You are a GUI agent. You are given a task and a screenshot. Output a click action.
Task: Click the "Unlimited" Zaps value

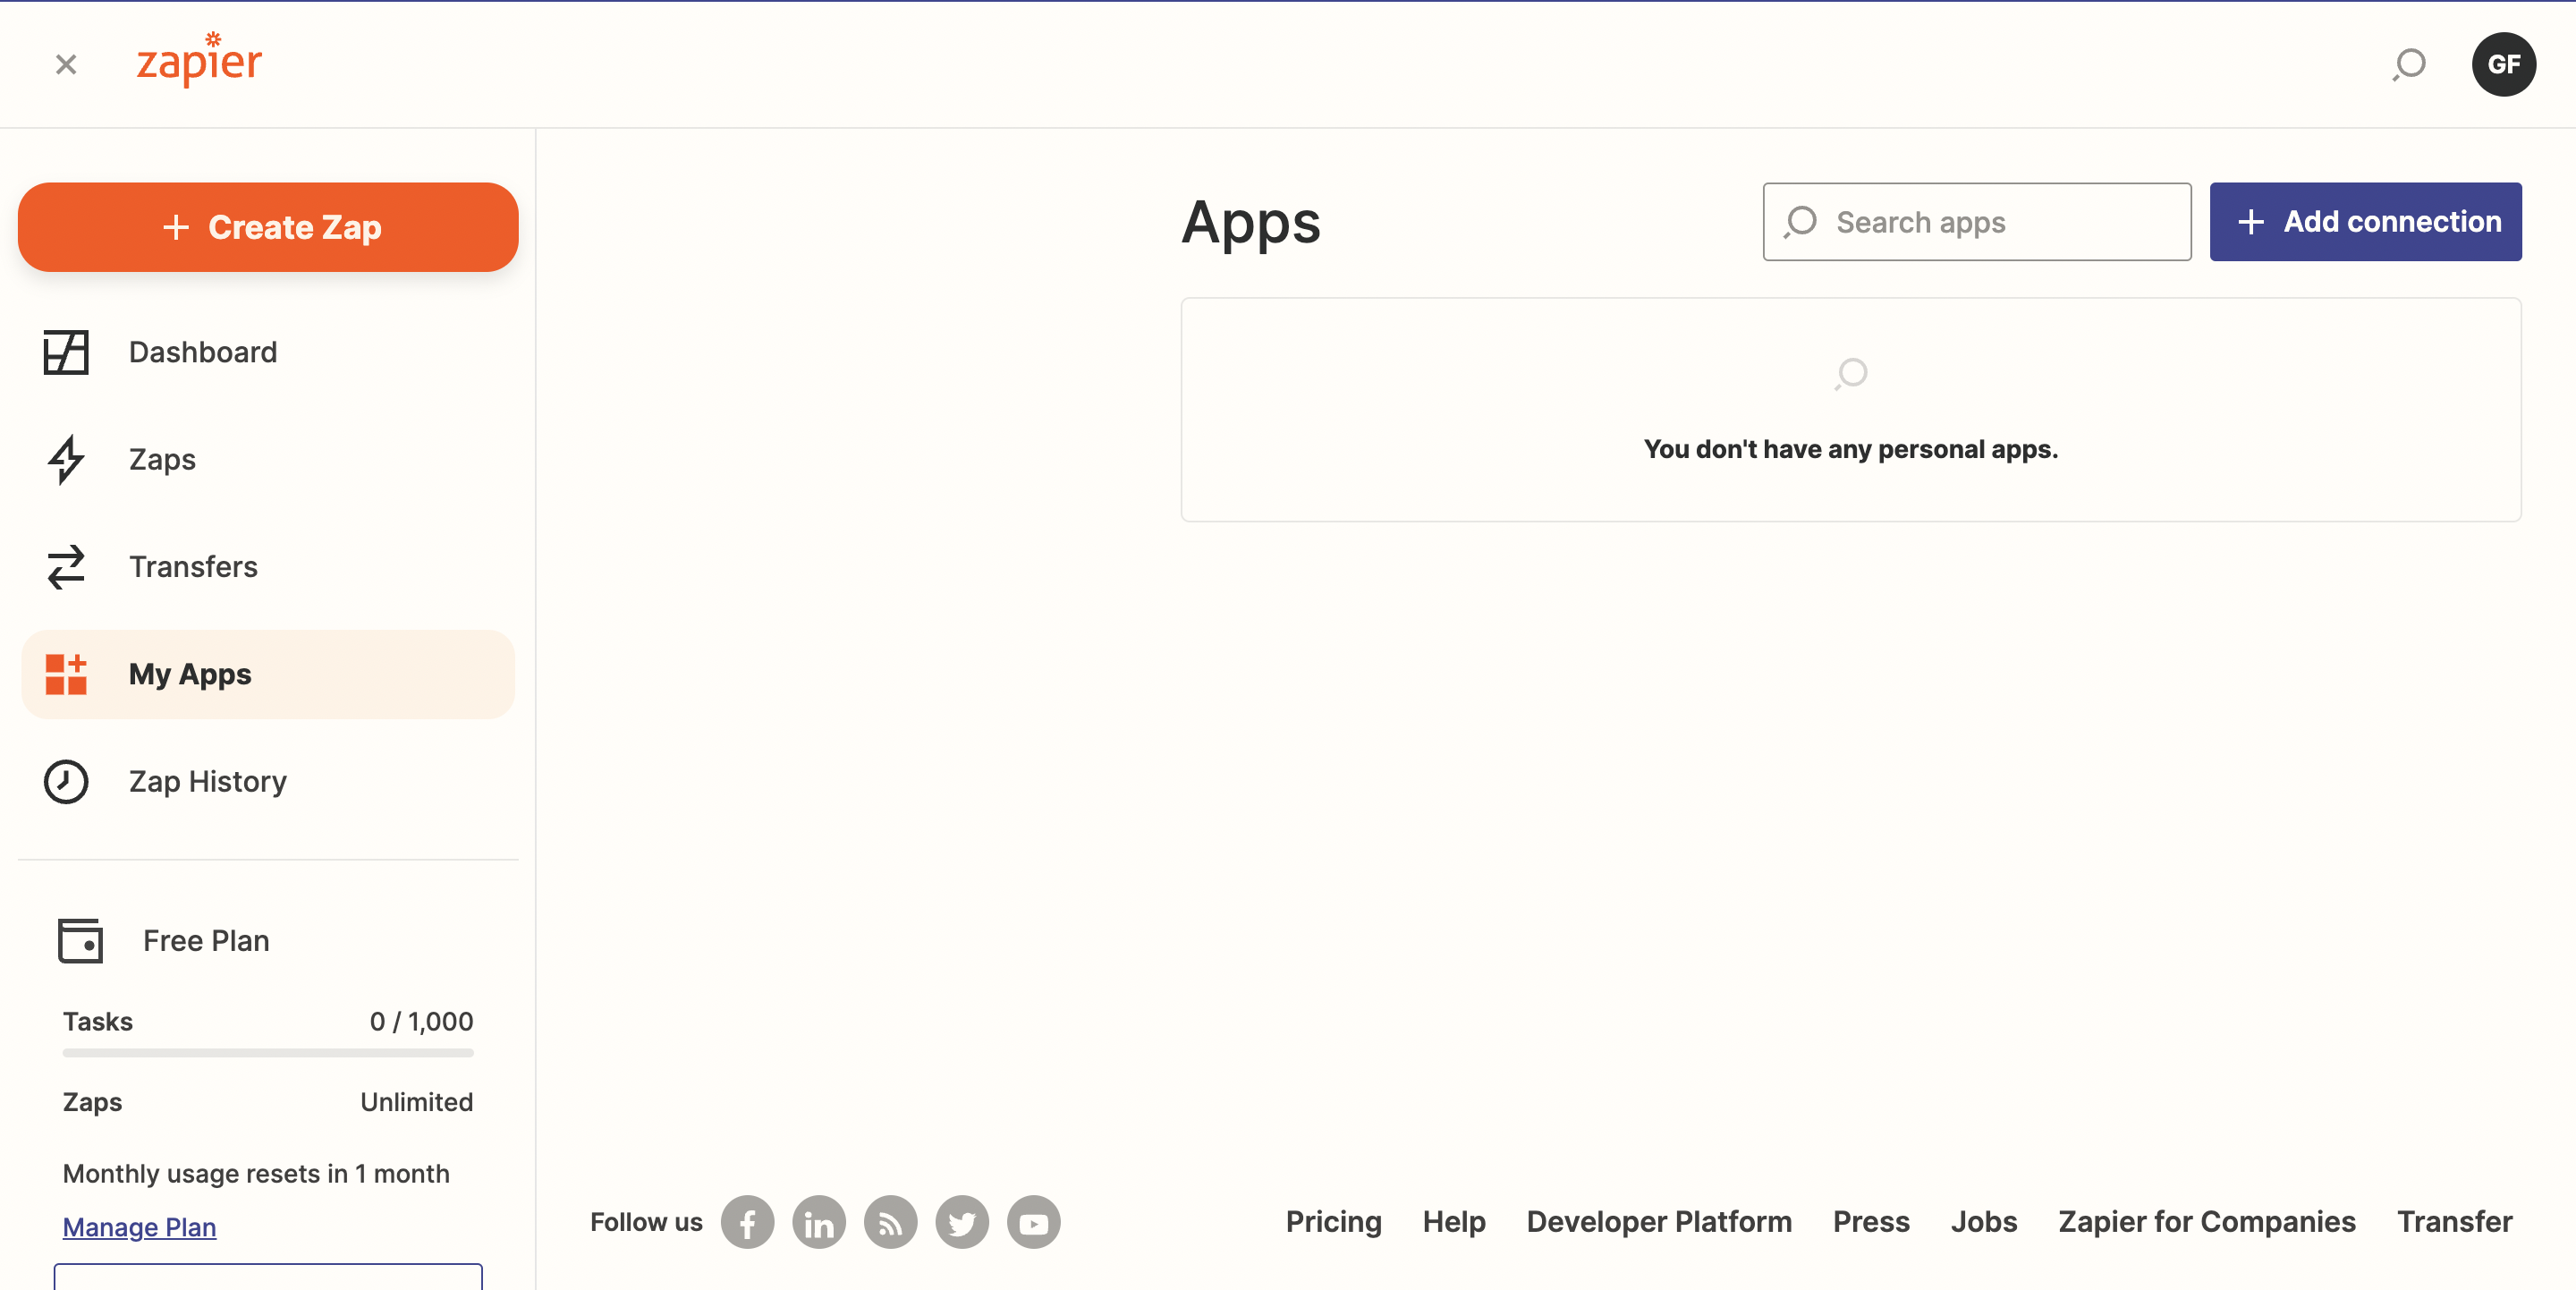[x=416, y=1102]
